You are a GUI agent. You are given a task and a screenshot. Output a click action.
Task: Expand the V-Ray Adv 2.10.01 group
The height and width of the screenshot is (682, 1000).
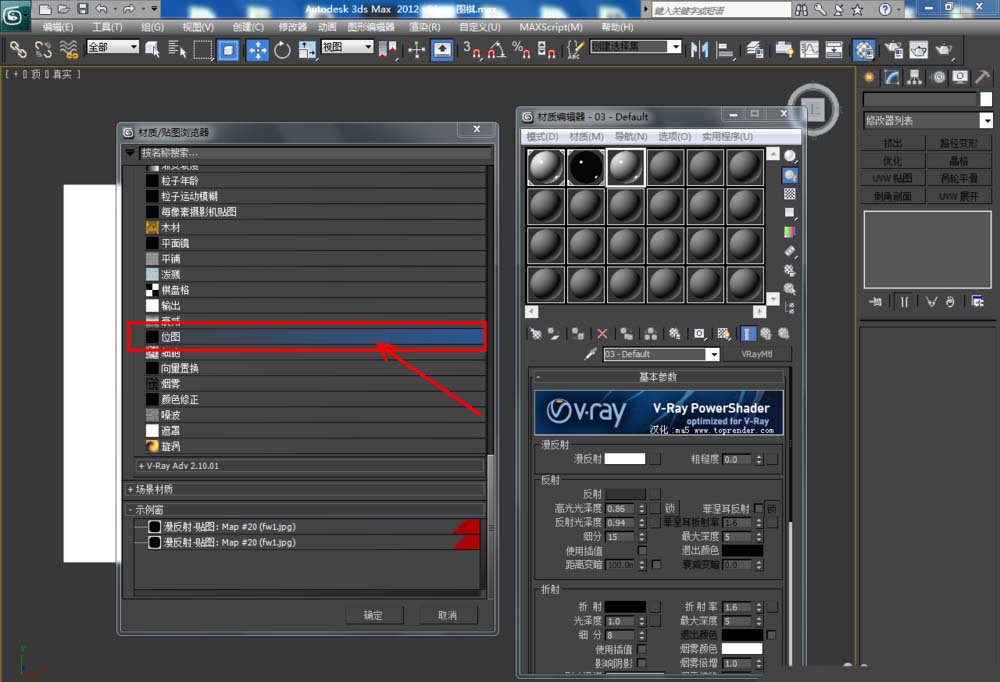pyautogui.click(x=310, y=466)
